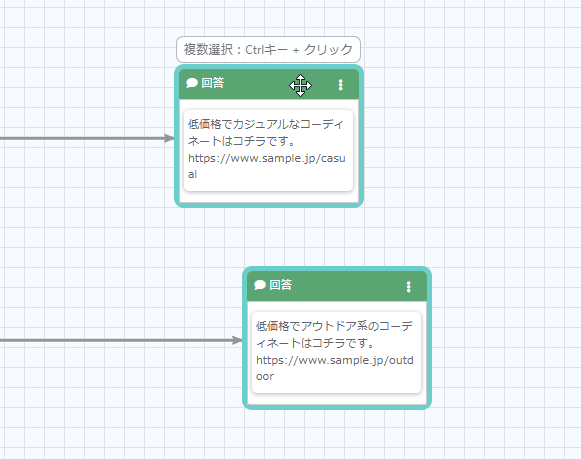Click the white footer area of the casual node
Viewport: 581px width, 459px height.
pos(269,197)
